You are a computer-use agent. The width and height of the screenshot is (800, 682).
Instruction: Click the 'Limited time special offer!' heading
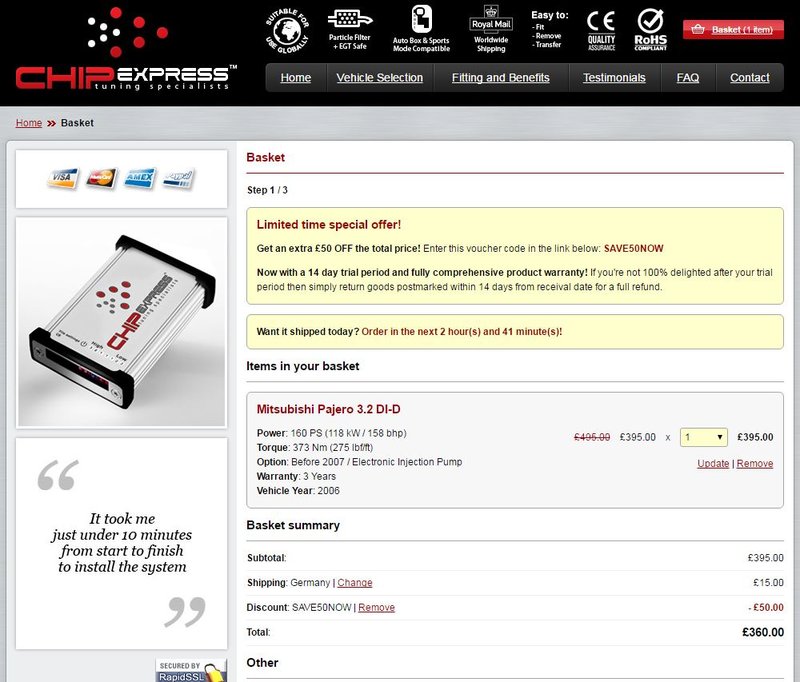(329, 224)
